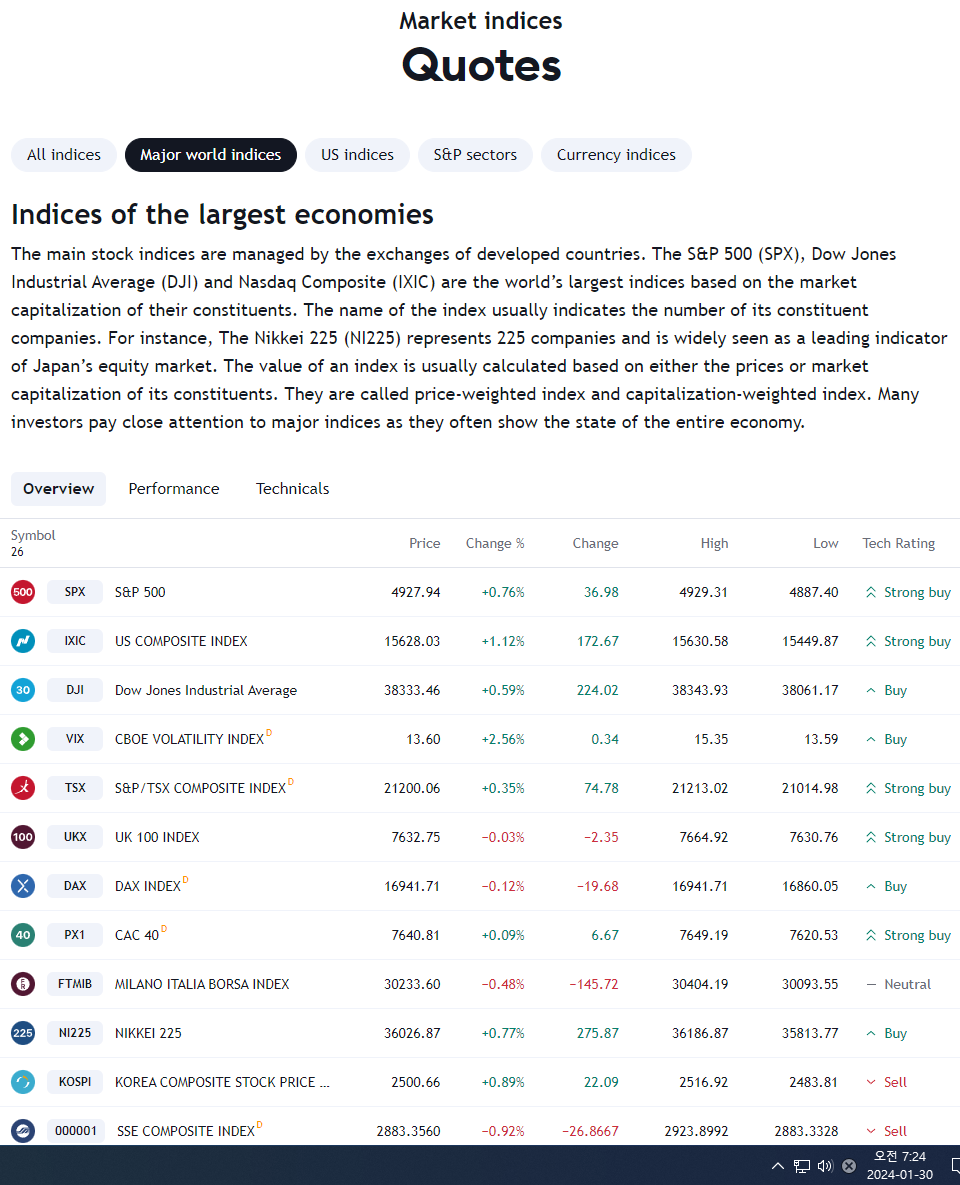
Task: Click the NI225 blue 225 logo icon
Action: click(x=23, y=1033)
